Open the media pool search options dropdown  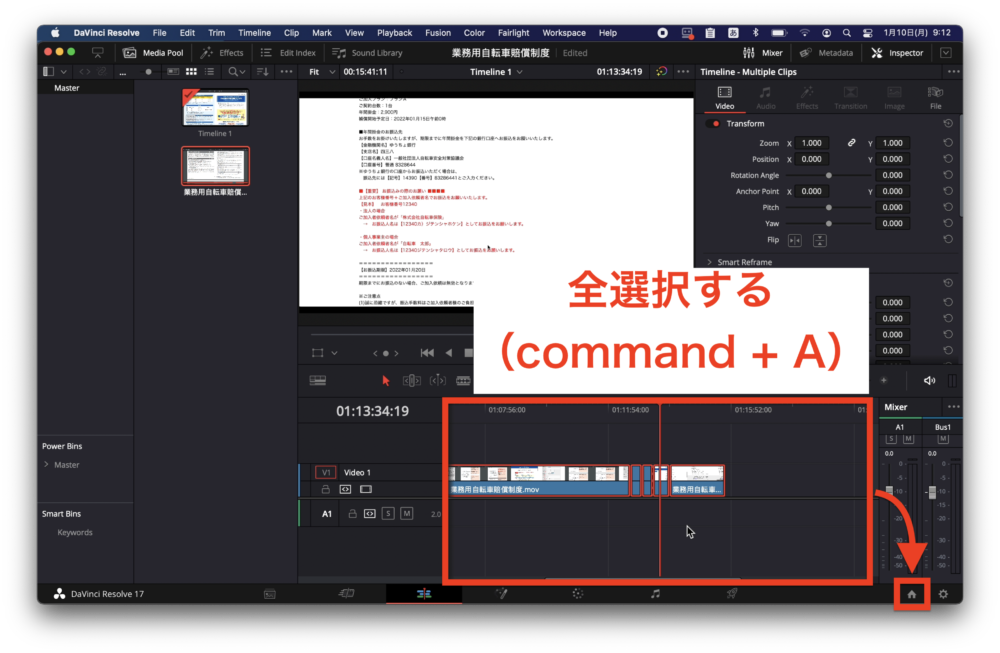[237, 72]
